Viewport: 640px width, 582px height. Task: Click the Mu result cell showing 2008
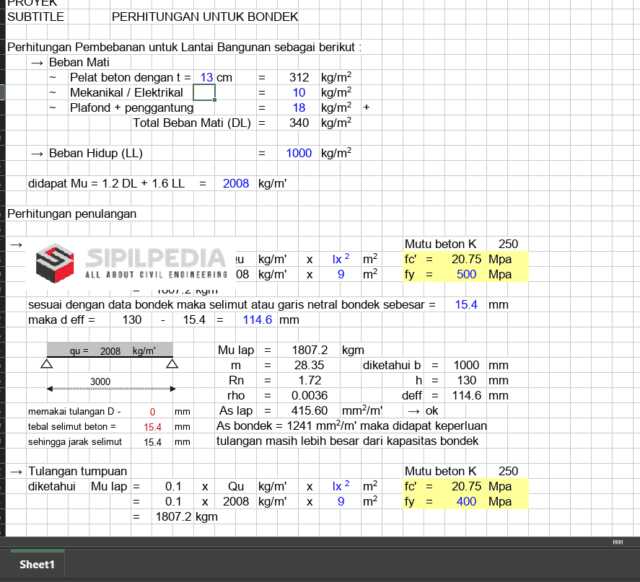pos(235,184)
